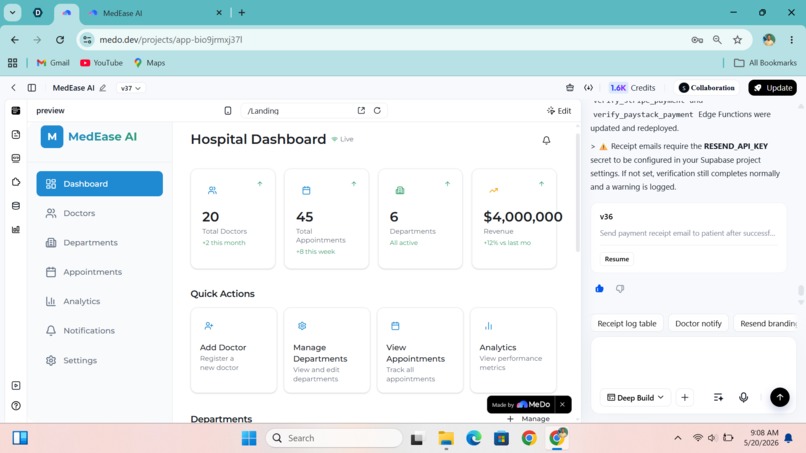Image resolution: width=806 pixels, height=453 pixels.
Task: Open the 1.6K Credits indicator
Action: tap(632, 87)
